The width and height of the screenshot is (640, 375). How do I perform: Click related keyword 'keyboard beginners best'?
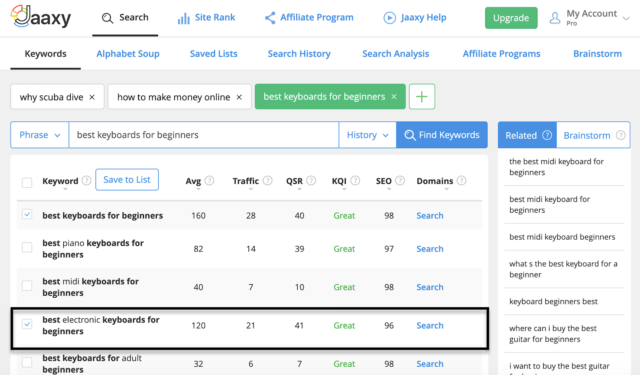click(x=553, y=302)
